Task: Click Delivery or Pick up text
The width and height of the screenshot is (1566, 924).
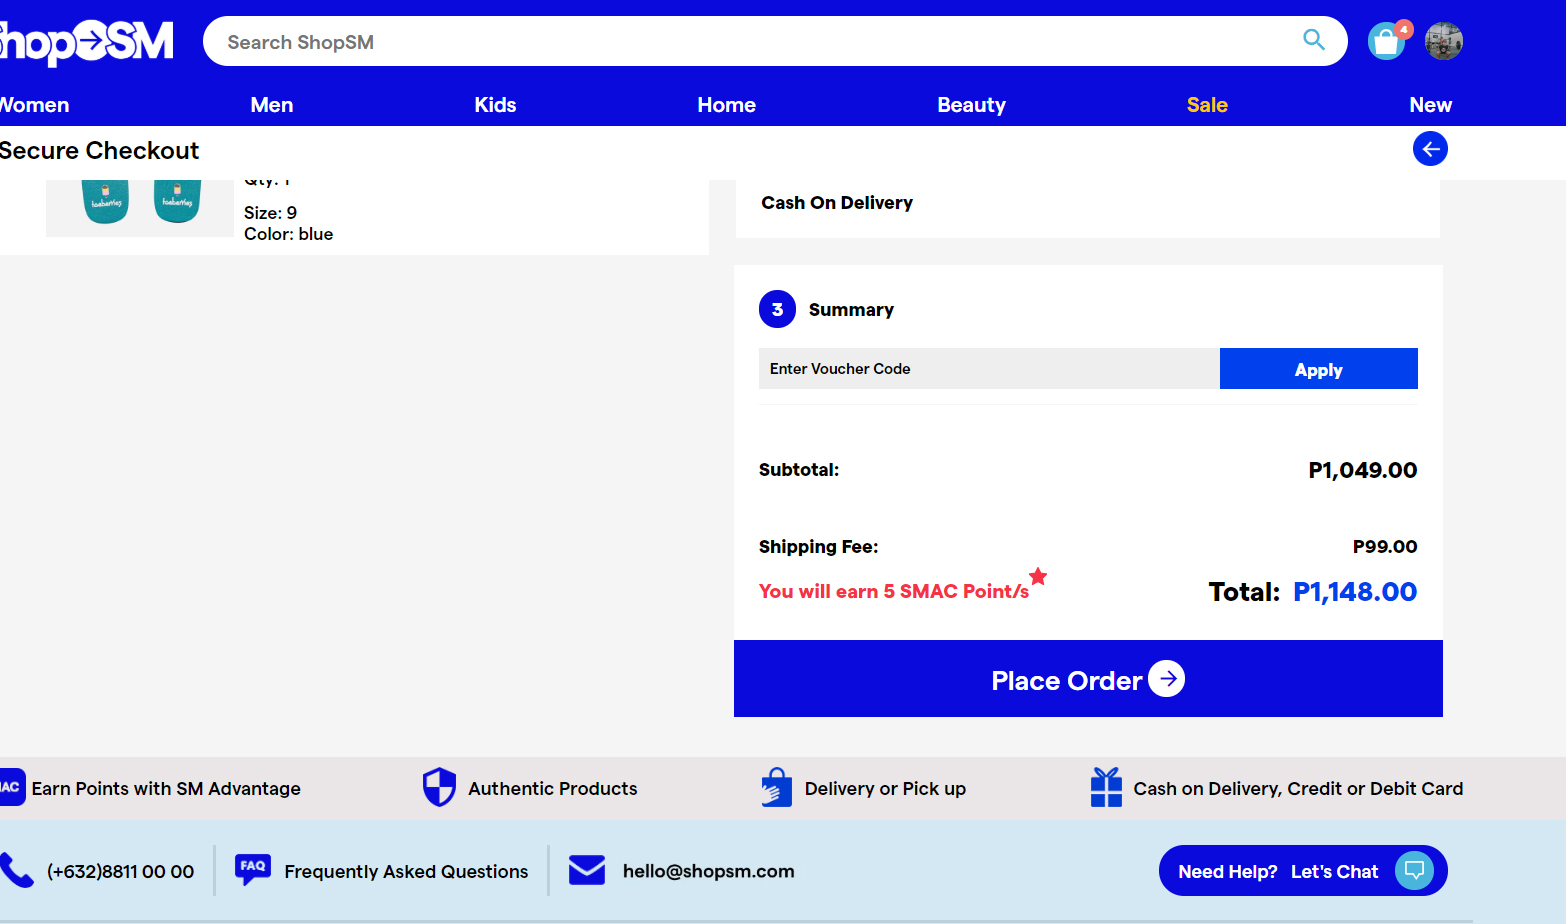Action: [885, 788]
